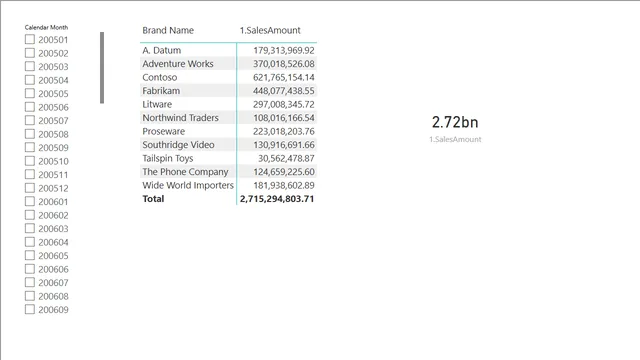Toggle the 200510 month filter
Viewport: 640px width, 360px height.
(30, 161)
